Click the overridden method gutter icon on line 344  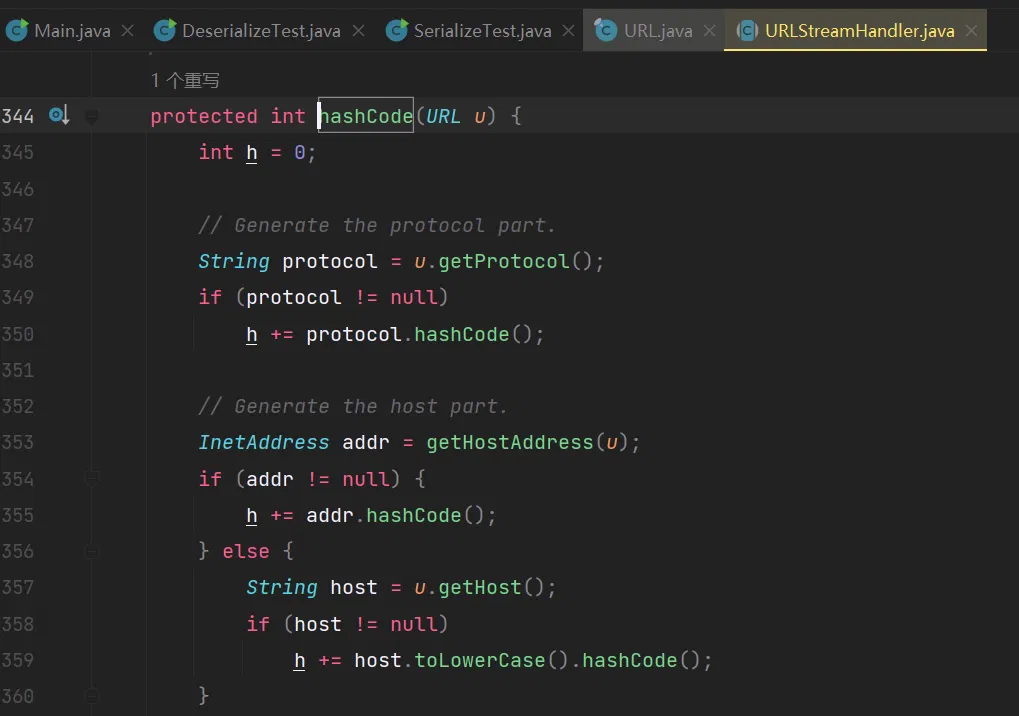(59, 116)
